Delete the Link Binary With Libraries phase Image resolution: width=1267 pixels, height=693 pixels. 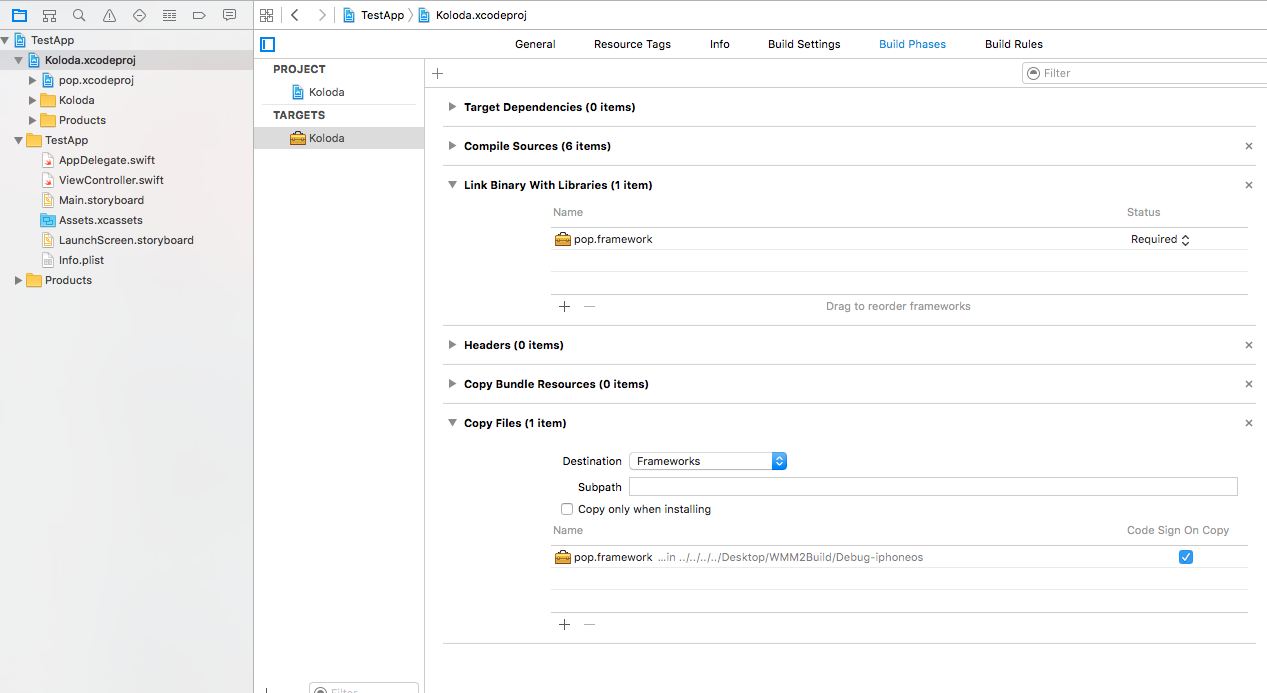[1248, 185]
